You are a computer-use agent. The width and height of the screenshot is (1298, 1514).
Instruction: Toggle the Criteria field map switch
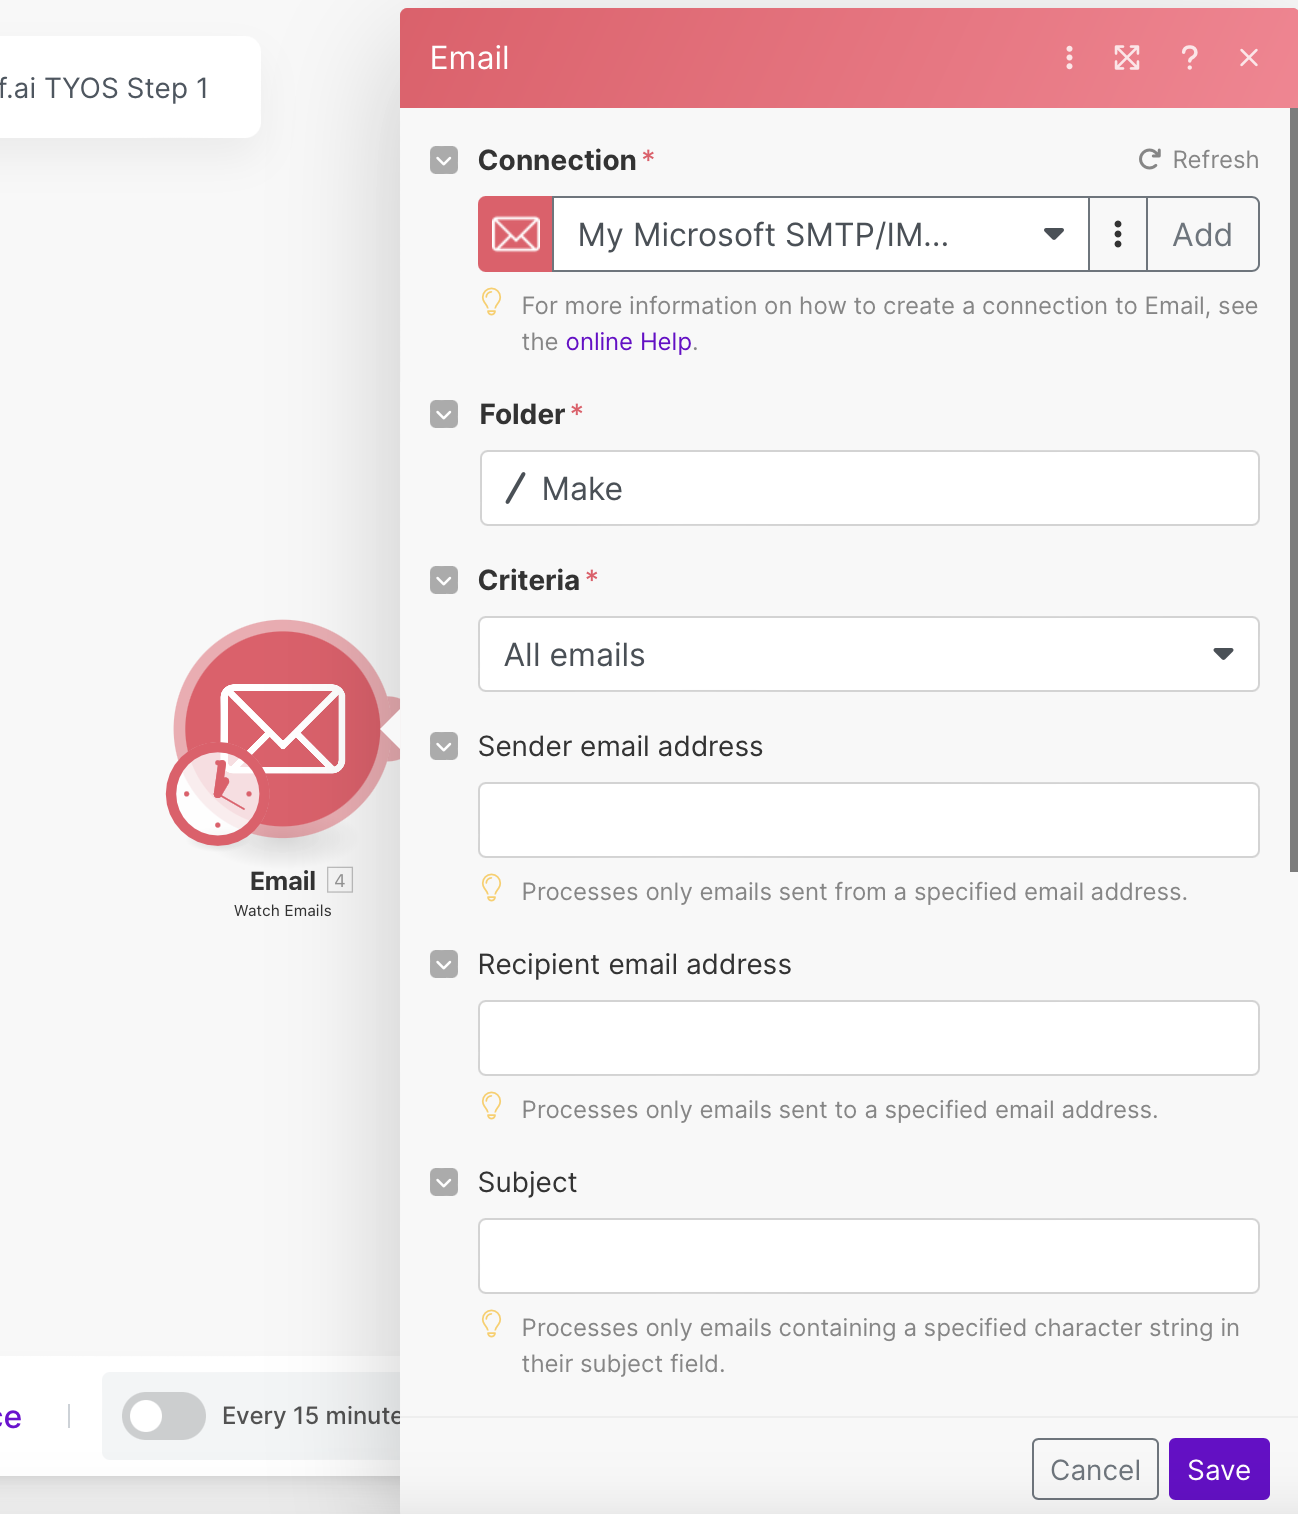pyautogui.click(x=444, y=580)
